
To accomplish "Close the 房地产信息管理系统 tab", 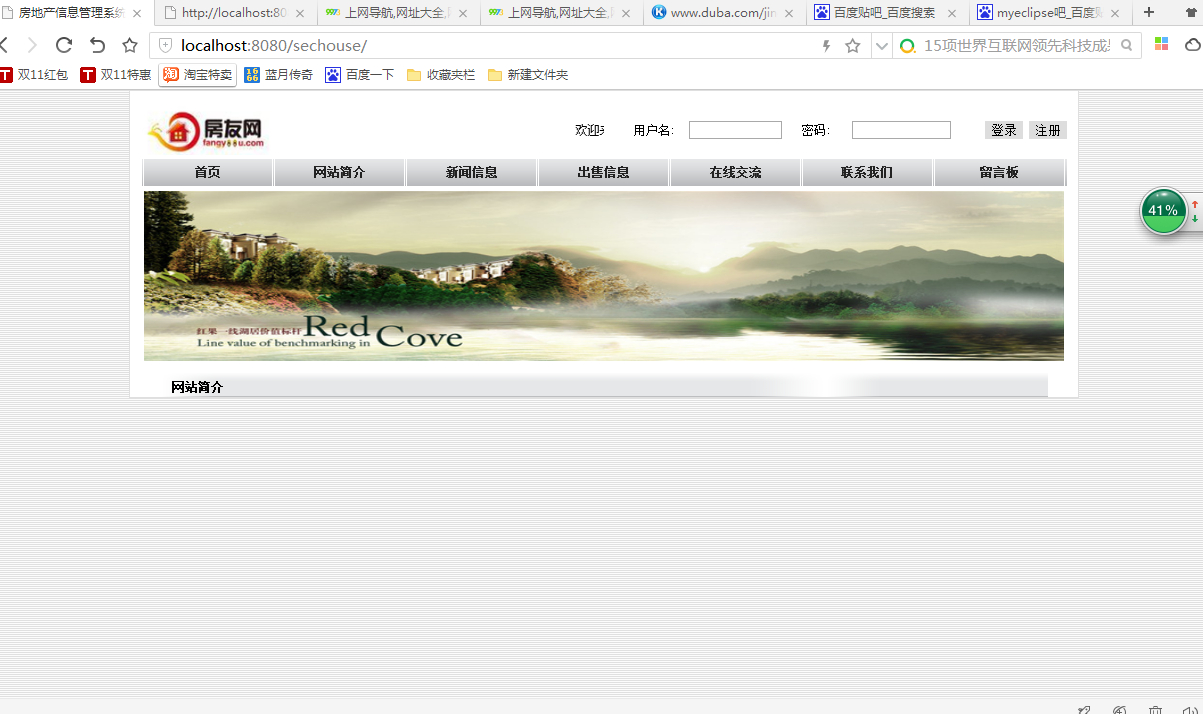I will [137, 14].
